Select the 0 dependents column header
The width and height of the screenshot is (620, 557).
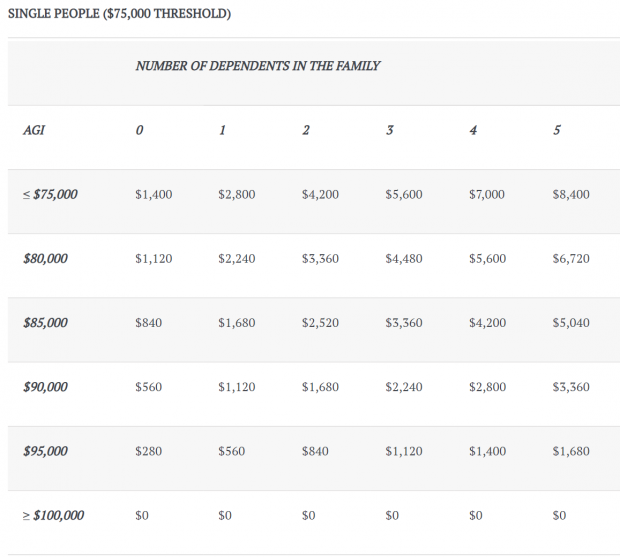(x=139, y=130)
